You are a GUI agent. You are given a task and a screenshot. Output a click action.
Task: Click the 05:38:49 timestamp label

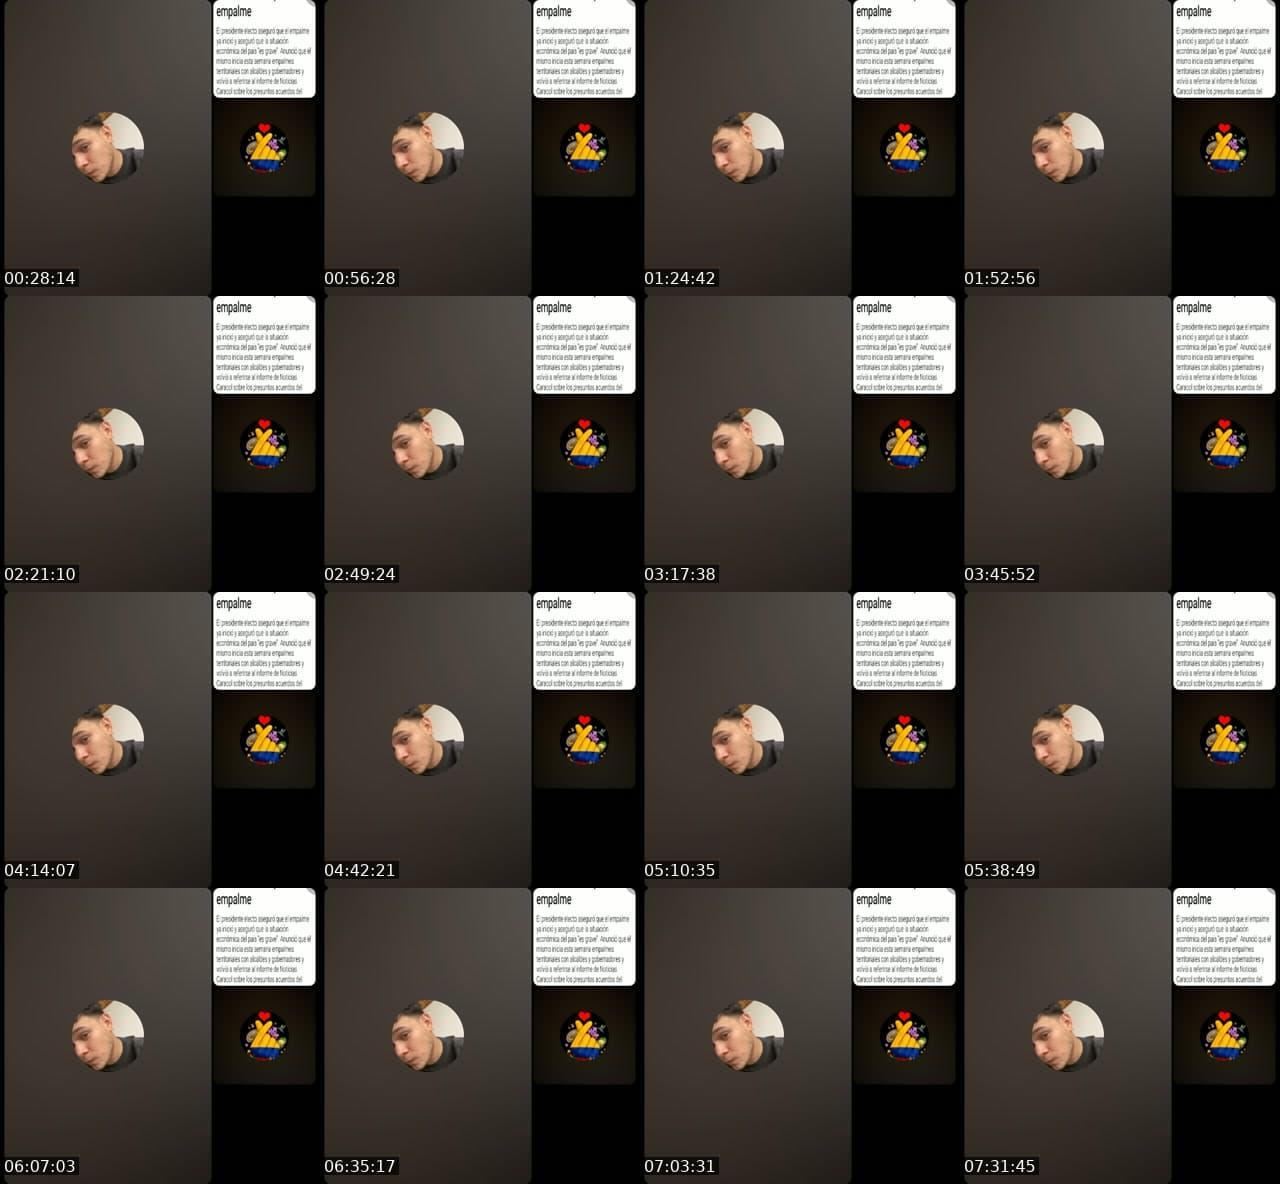[1000, 870]
